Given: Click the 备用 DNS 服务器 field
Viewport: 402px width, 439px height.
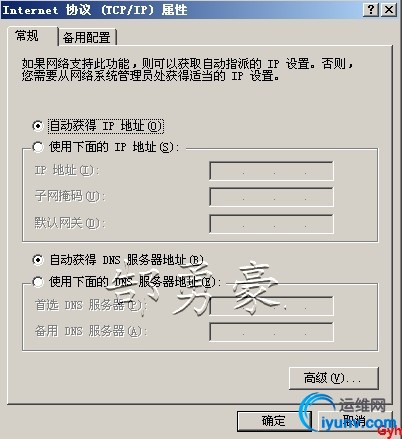Looking at the screenshot, I should [x=271, y=332].
